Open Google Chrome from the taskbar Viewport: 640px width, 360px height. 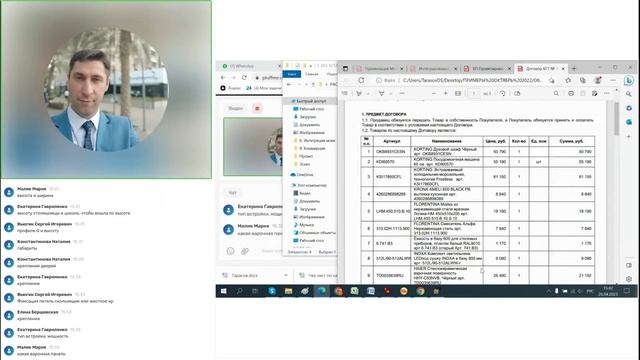420,291
